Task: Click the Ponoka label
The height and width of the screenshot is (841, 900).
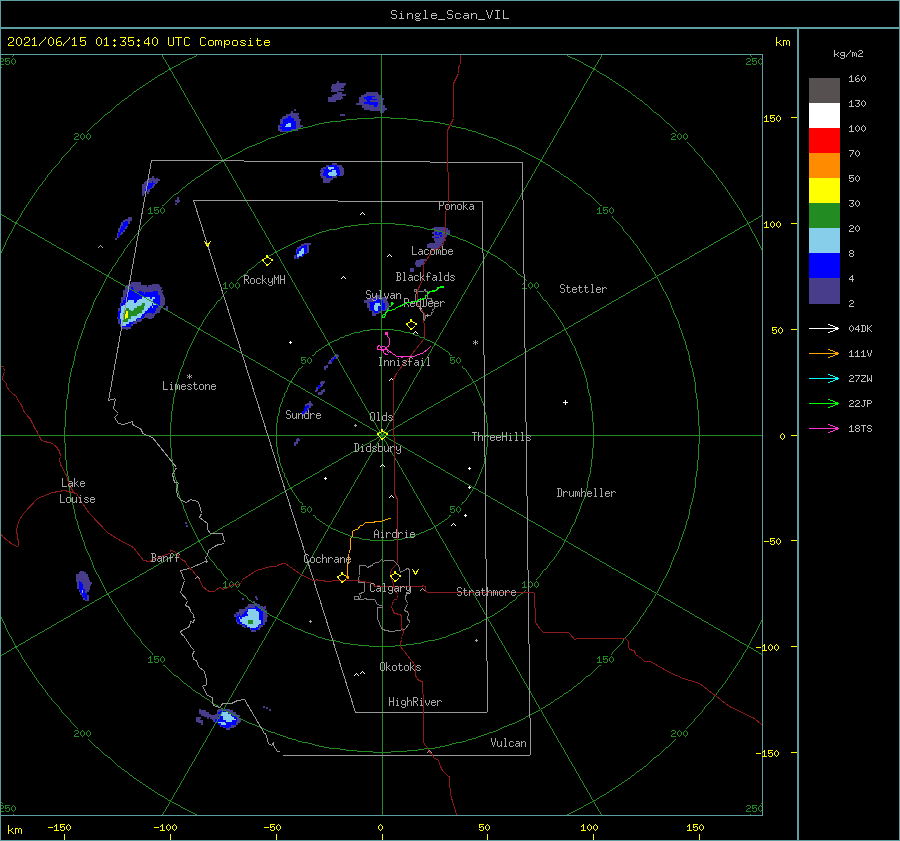Action: point(456,206)
